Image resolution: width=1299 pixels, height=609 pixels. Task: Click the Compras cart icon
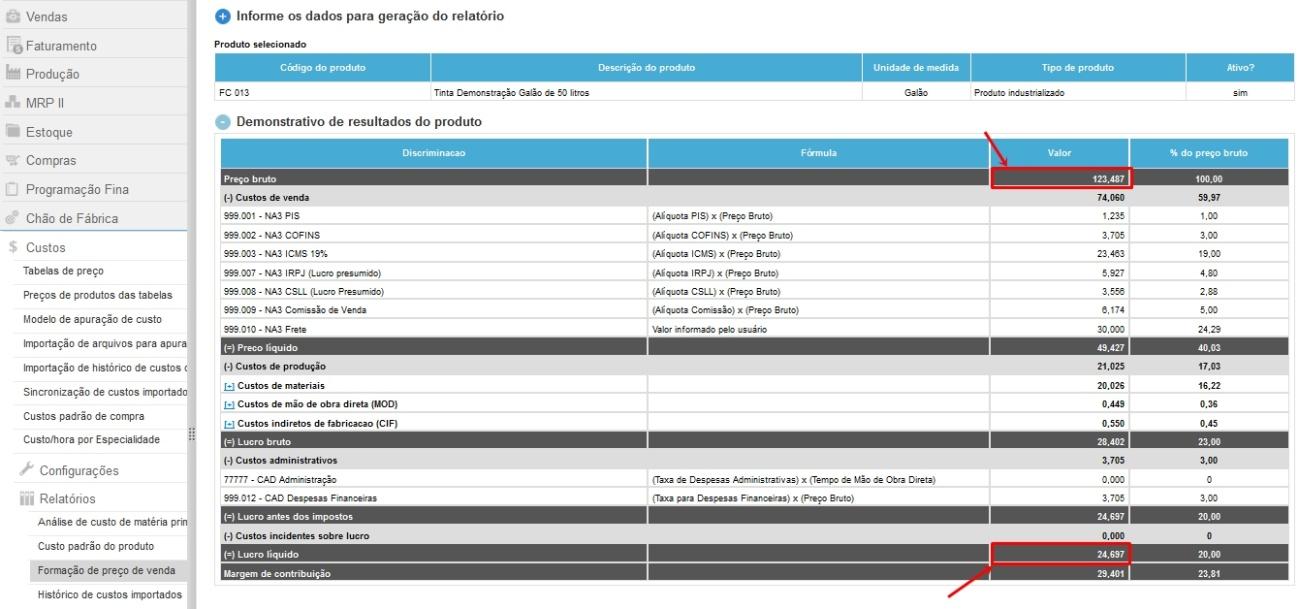(x=13, y=160)
